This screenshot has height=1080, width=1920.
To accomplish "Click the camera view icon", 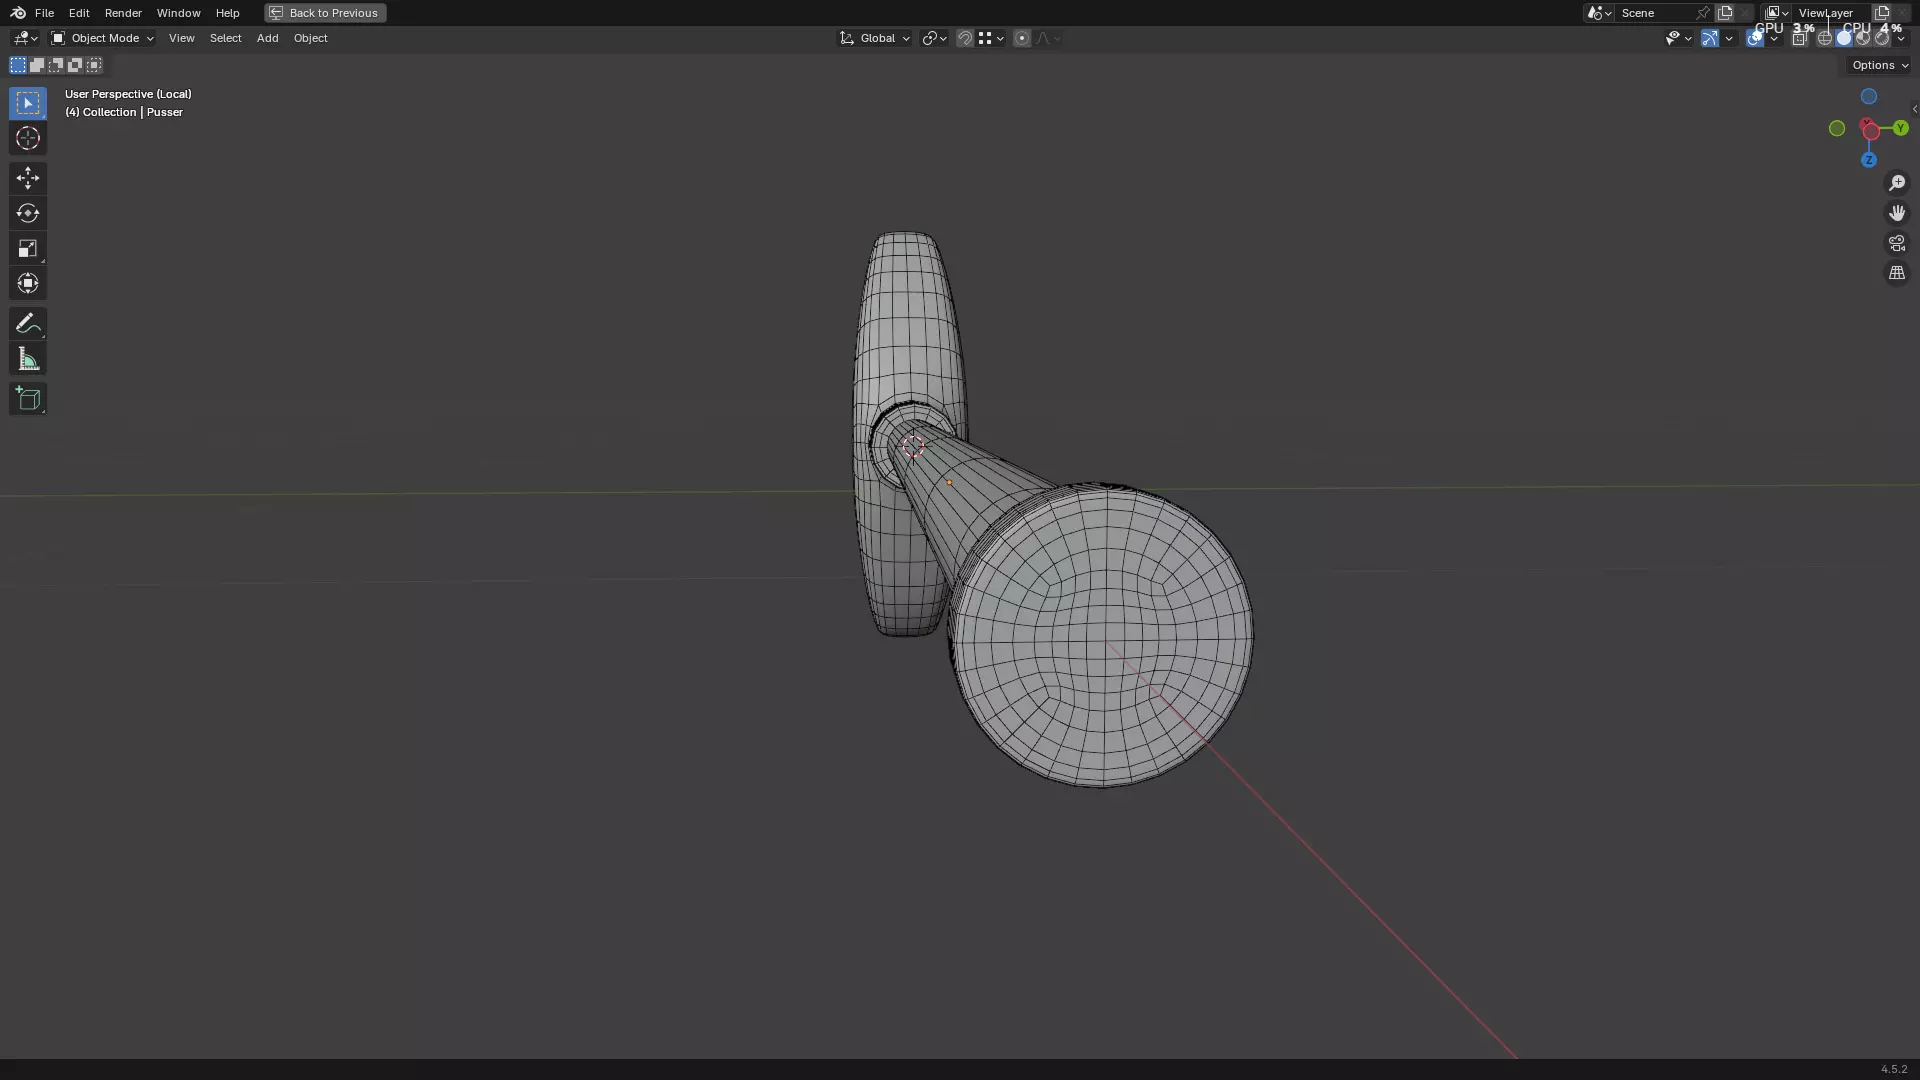I will pyautogui.click(x=1896, y=243).
